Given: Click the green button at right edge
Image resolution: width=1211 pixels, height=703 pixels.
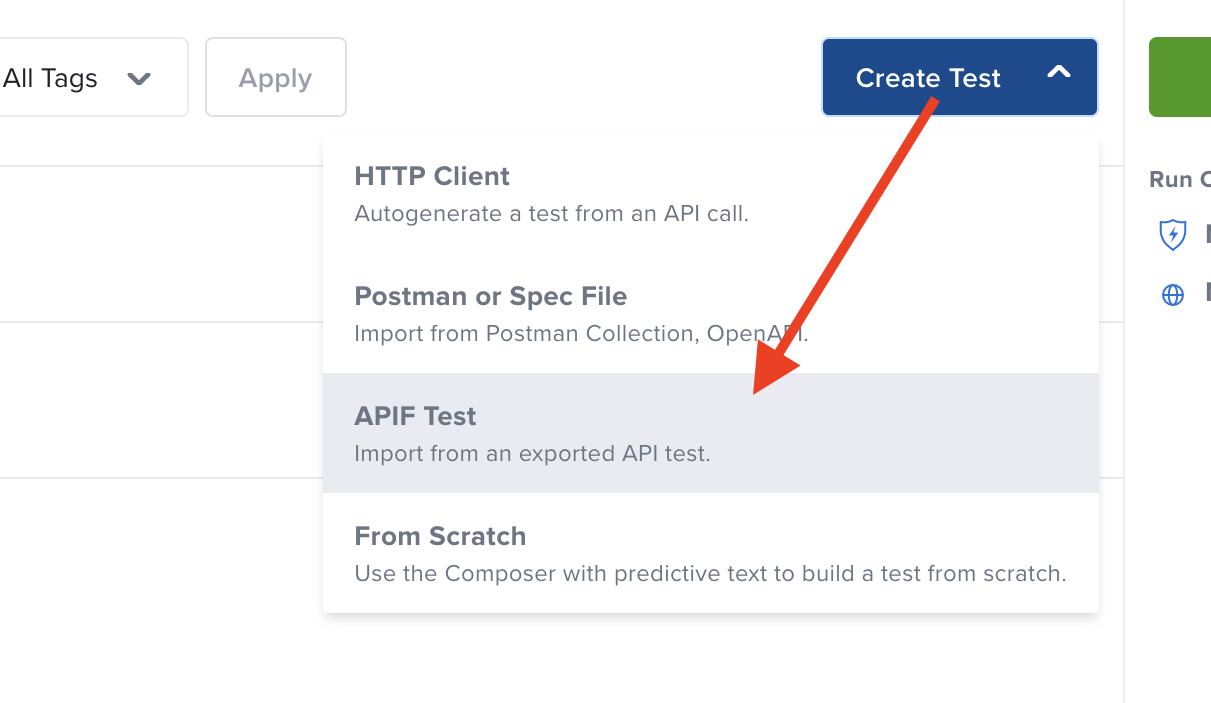Looking at the screenshot, I should [1180, 78].
